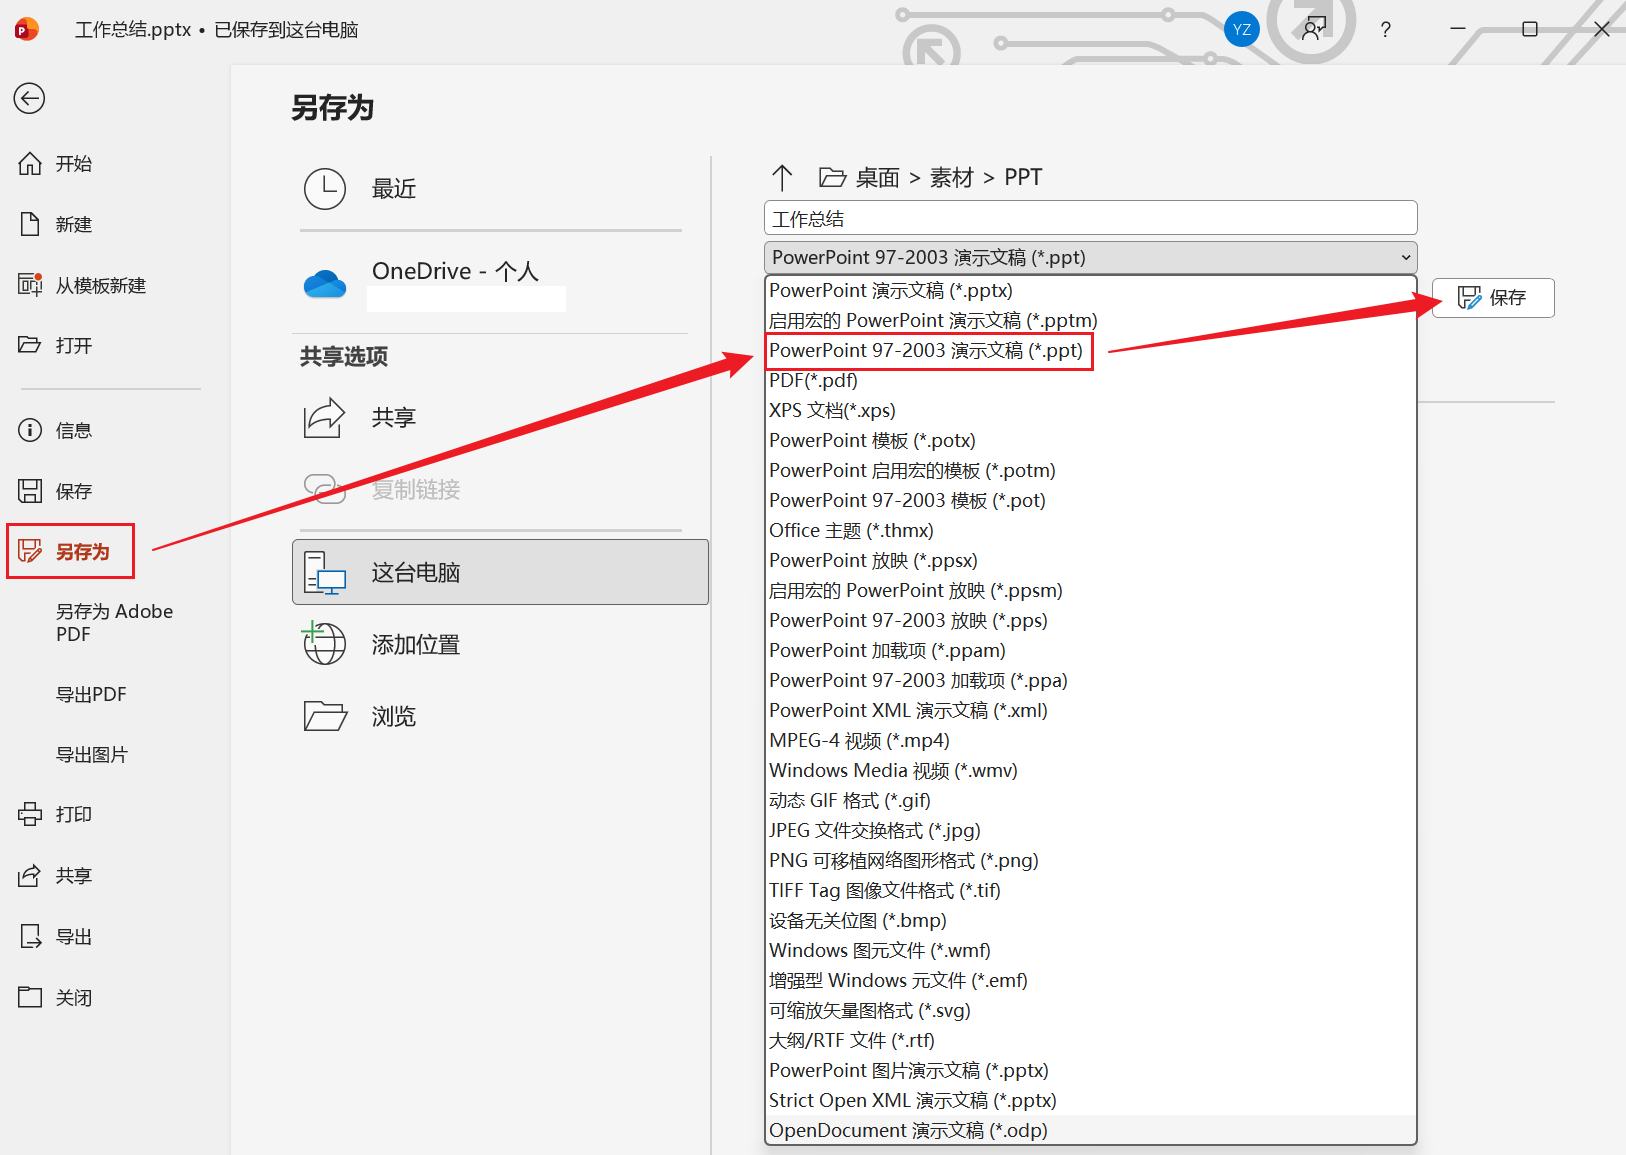Close the presentation via 关闭
This screenshot has height=1155, width=1626.
pos(56,998)
